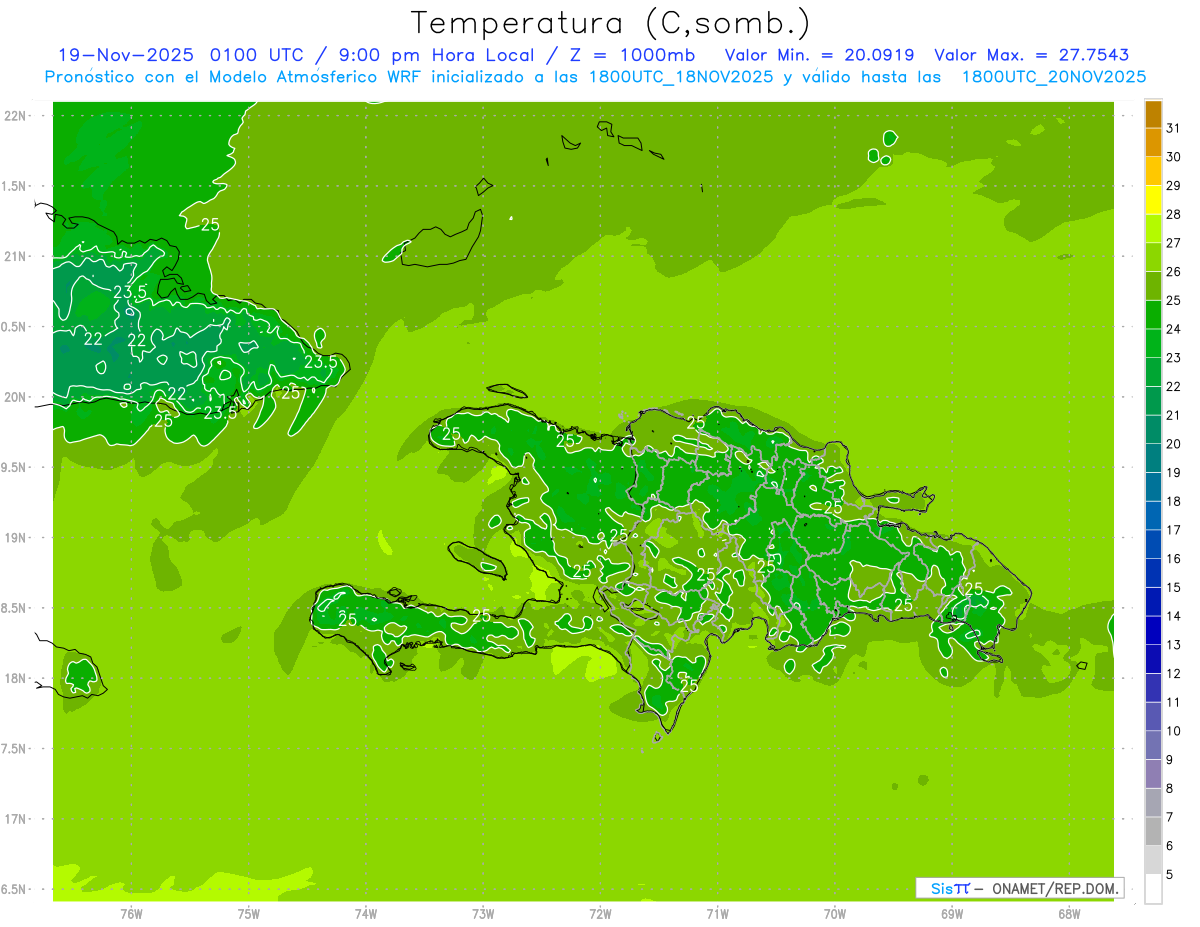This screenshot has width=1200, height=927.
Task: Click the 1800UTC_18NOV2025 initialization time text
Action: 680,77
